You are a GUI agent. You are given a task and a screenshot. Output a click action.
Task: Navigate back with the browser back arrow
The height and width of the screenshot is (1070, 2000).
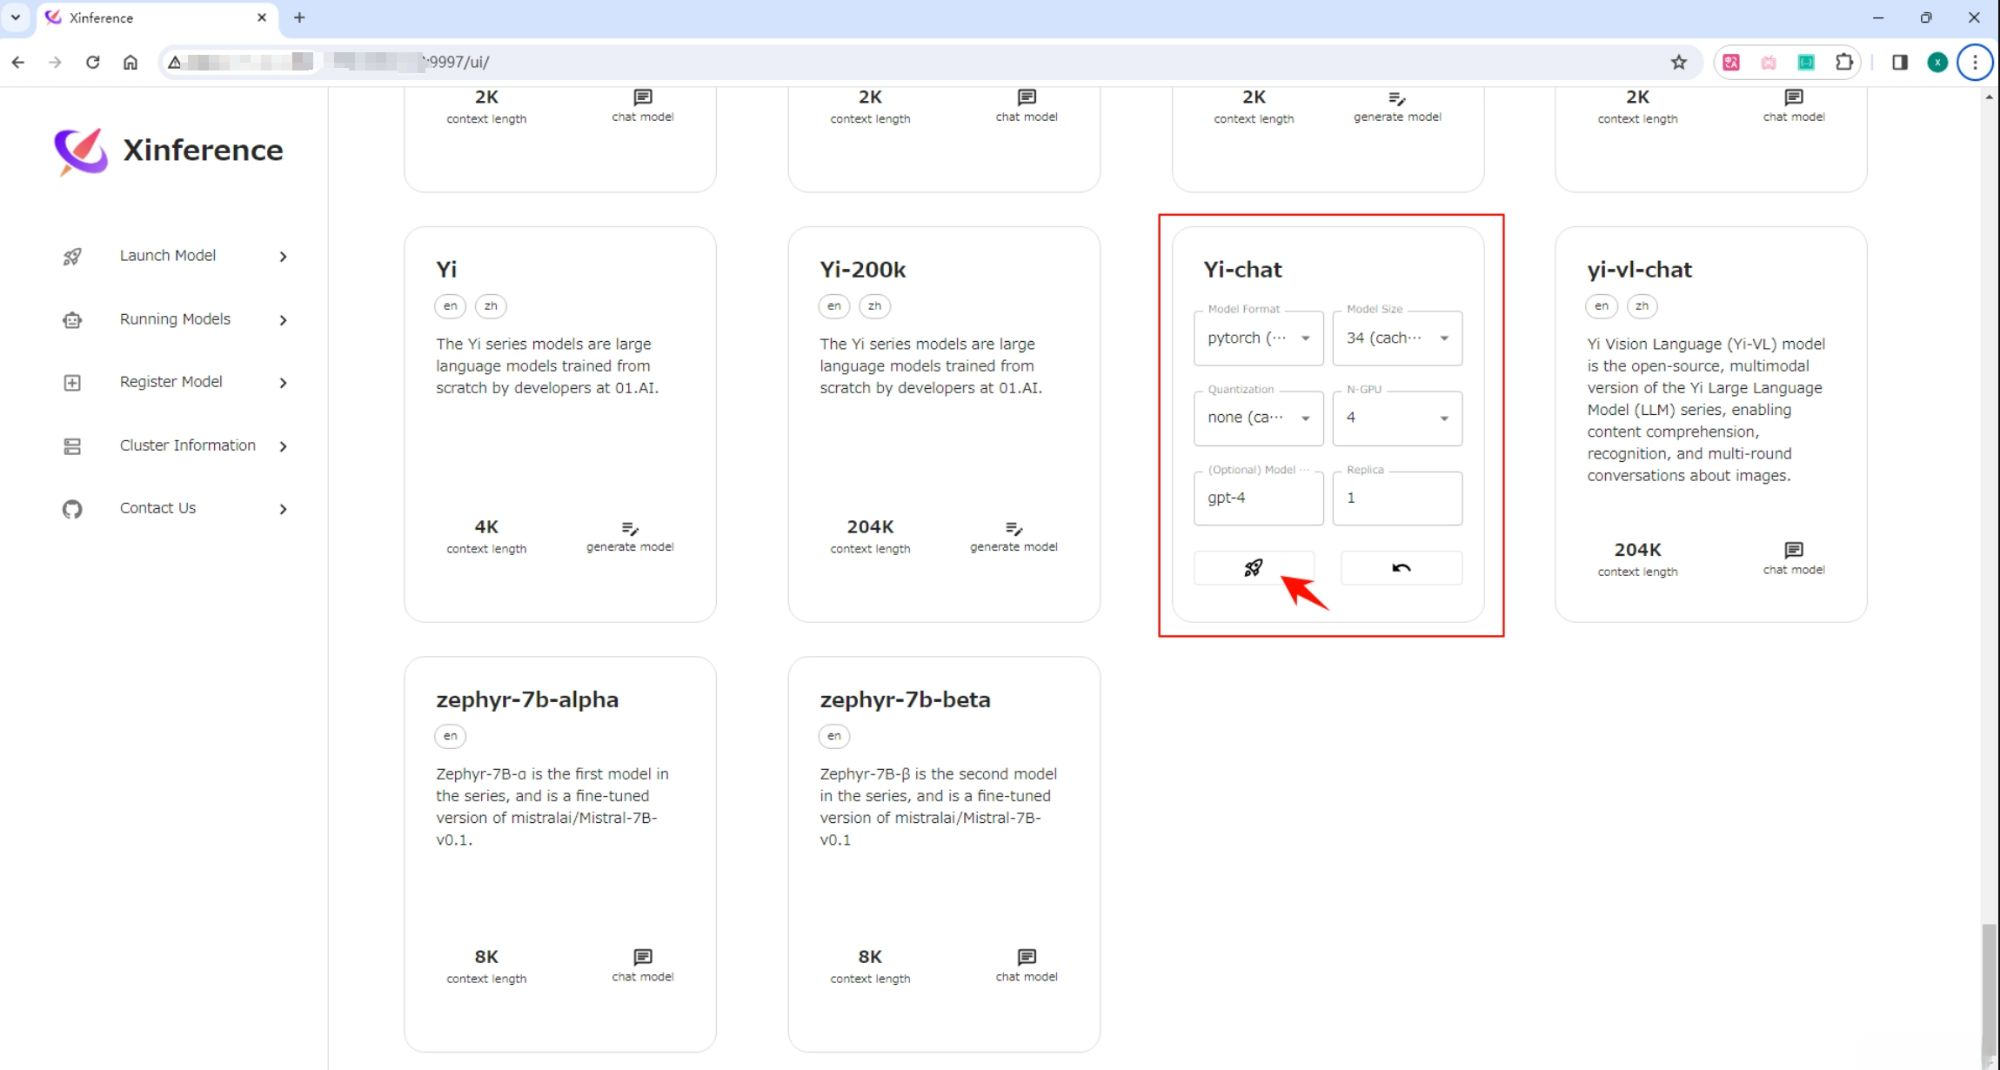(x=18, y=62)
